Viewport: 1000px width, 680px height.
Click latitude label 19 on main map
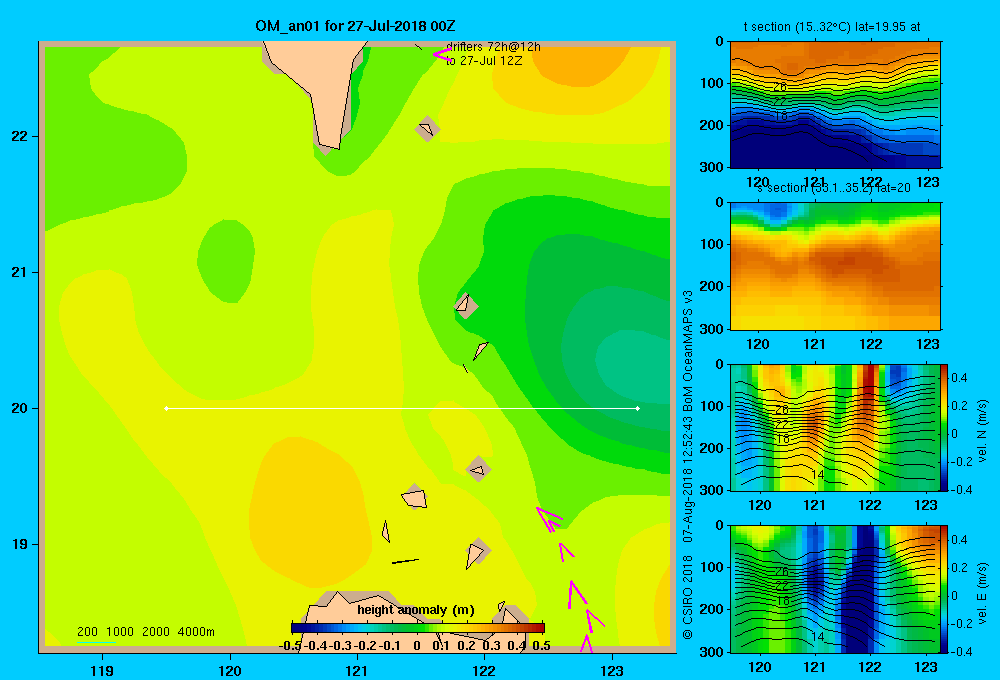pos(20,544)
